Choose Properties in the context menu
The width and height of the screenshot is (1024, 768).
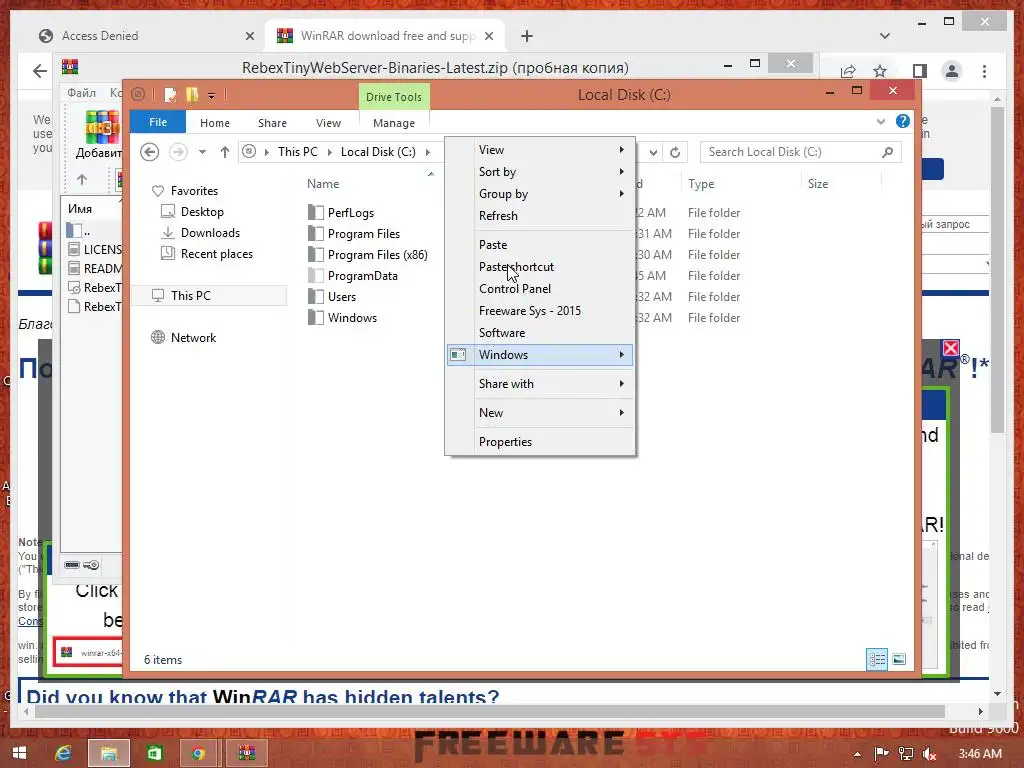point(540,442)
